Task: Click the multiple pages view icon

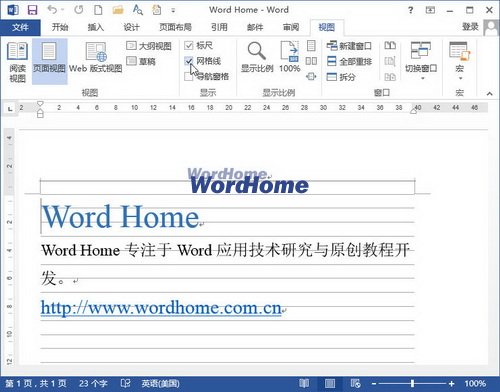Action: pyautogui.click(x=311, y=61)
